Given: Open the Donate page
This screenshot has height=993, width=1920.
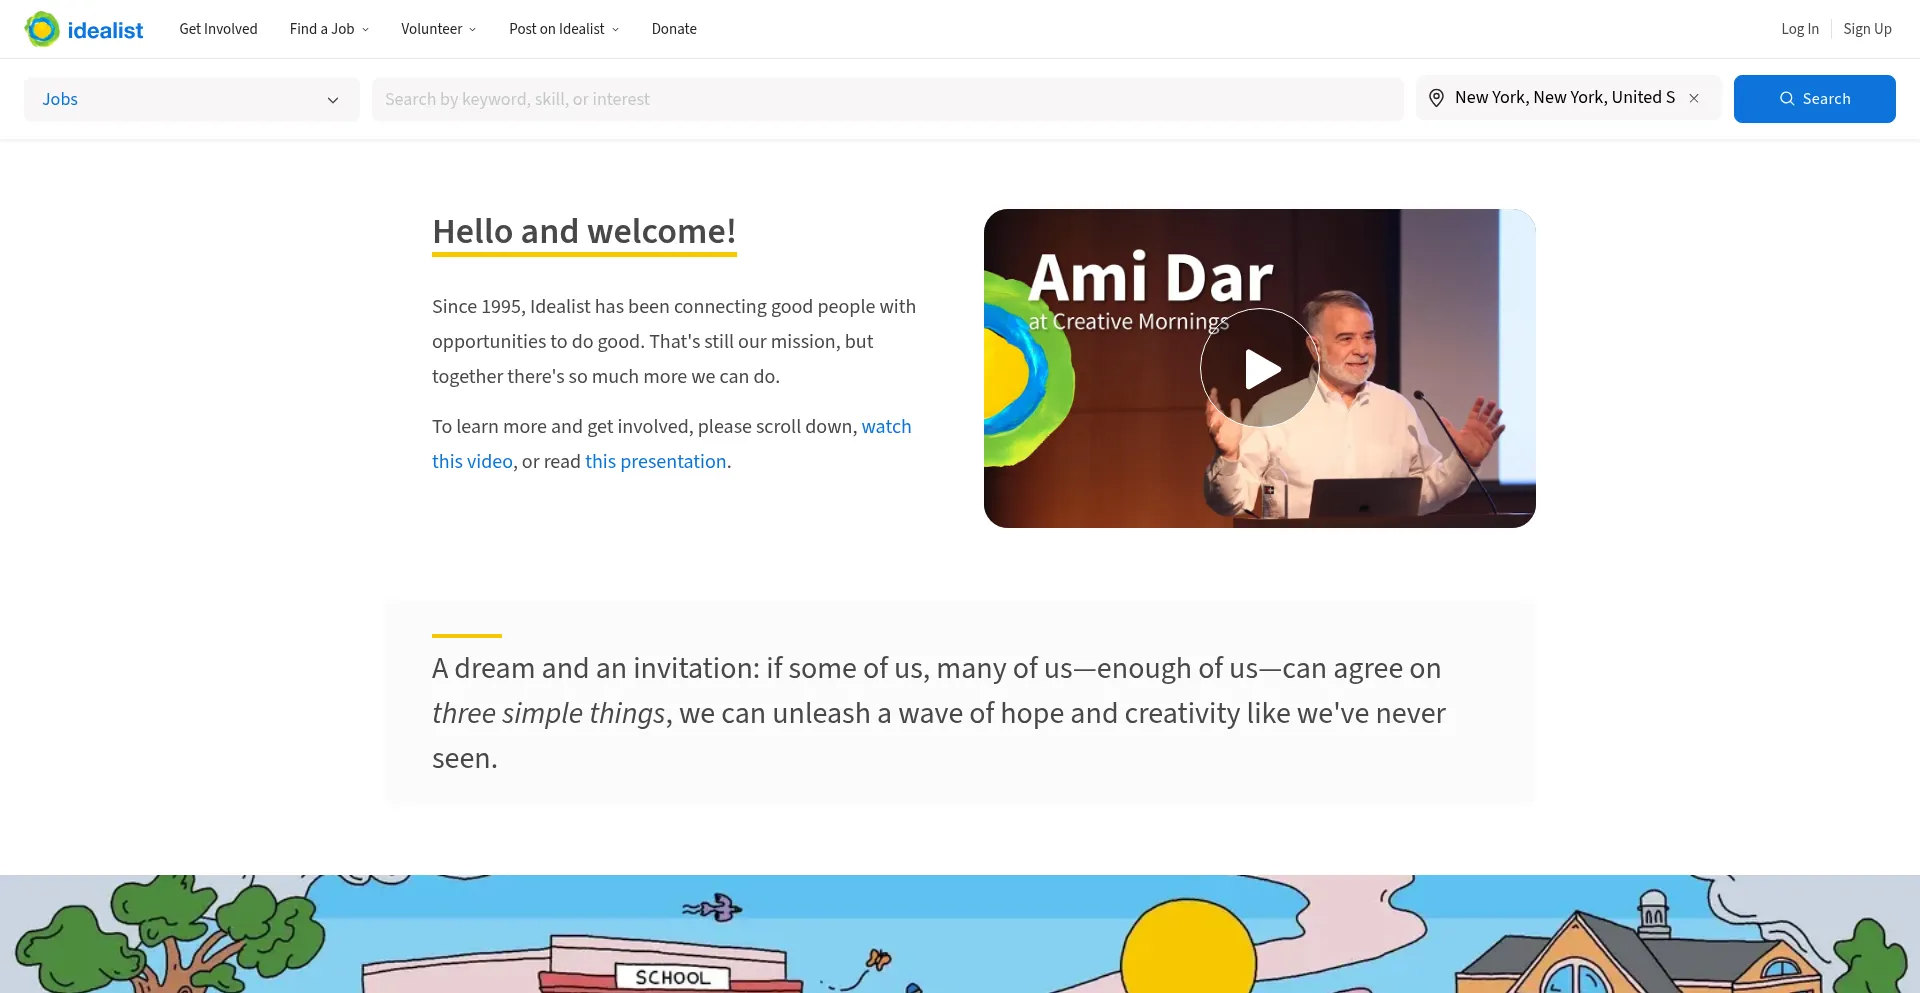Looking at the screenshot, I should [674, 29].
